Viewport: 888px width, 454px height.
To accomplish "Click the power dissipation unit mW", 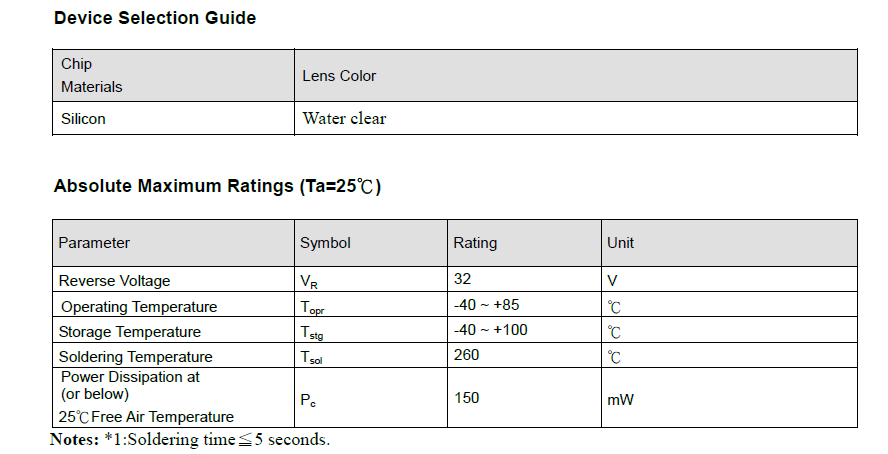I will 620,400.
